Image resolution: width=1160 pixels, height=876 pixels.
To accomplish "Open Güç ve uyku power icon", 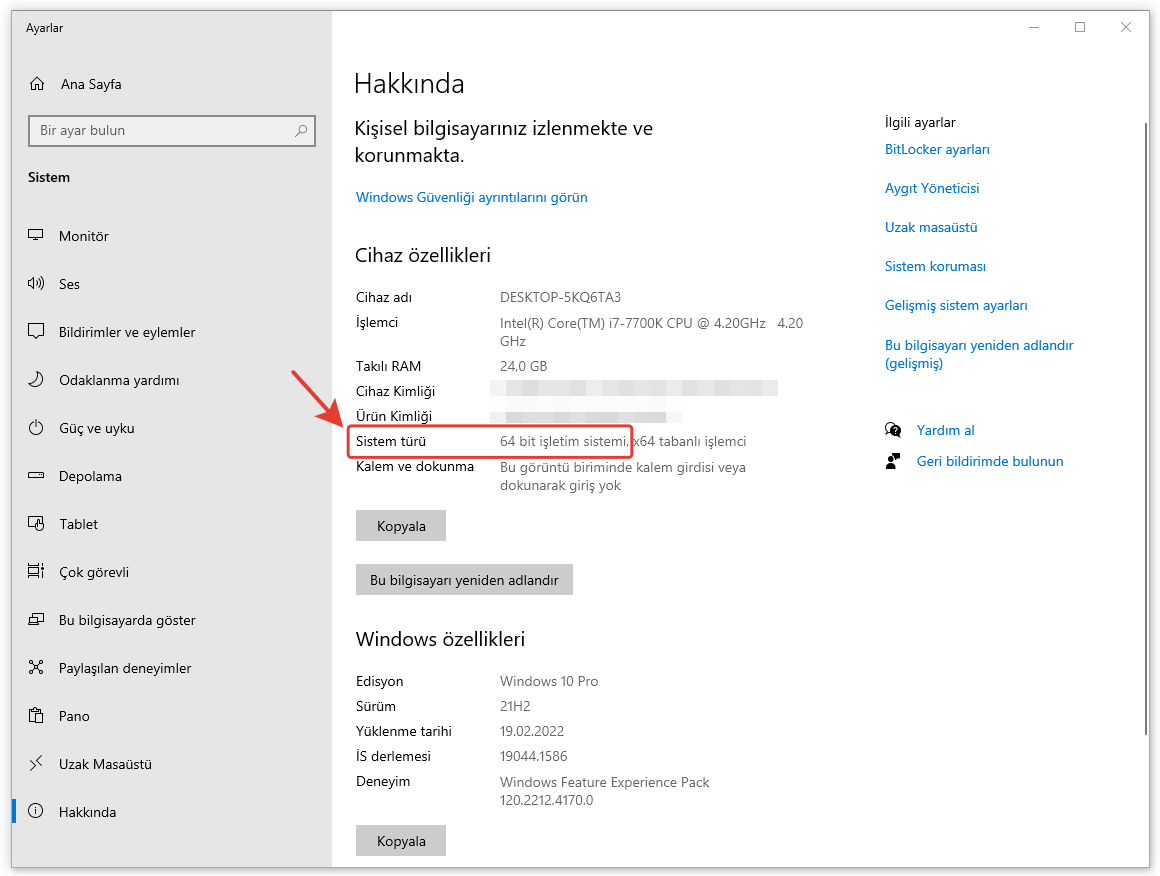I will pos(36,428).
